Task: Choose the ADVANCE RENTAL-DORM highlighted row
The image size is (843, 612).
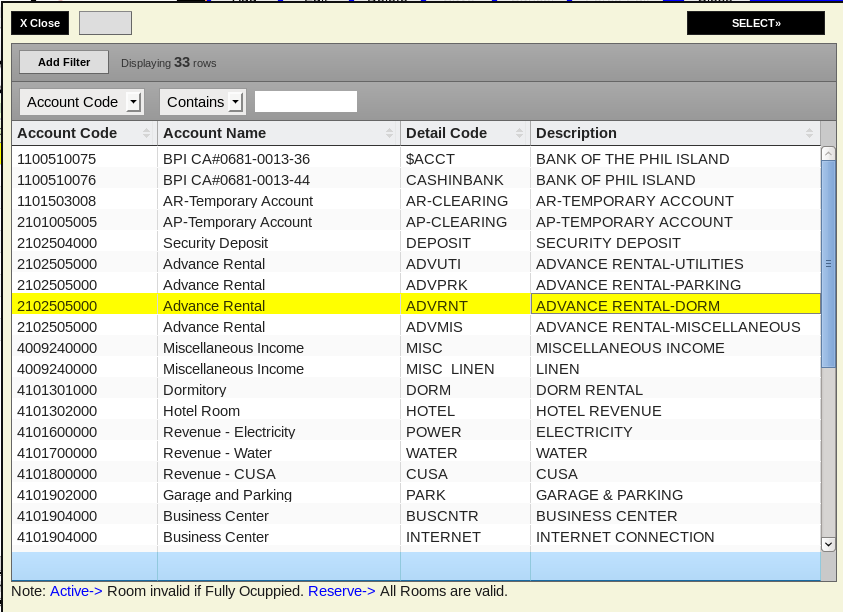Action: (416, 305)
